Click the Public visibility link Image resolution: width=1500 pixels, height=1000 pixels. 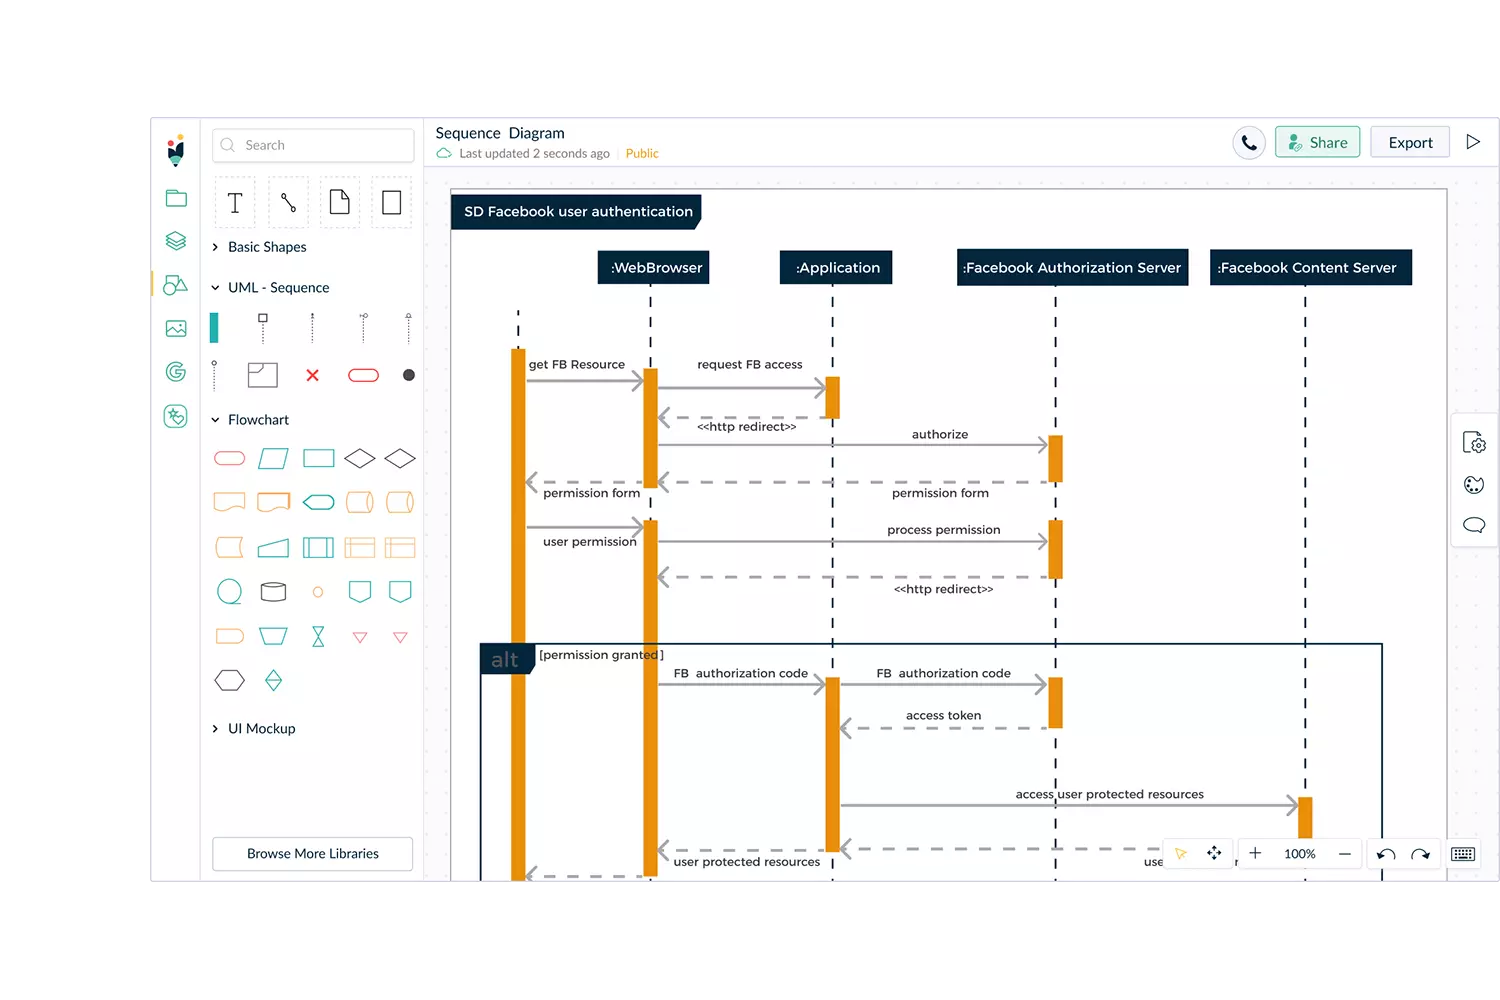pyautogui.click(x=642, y=154)
